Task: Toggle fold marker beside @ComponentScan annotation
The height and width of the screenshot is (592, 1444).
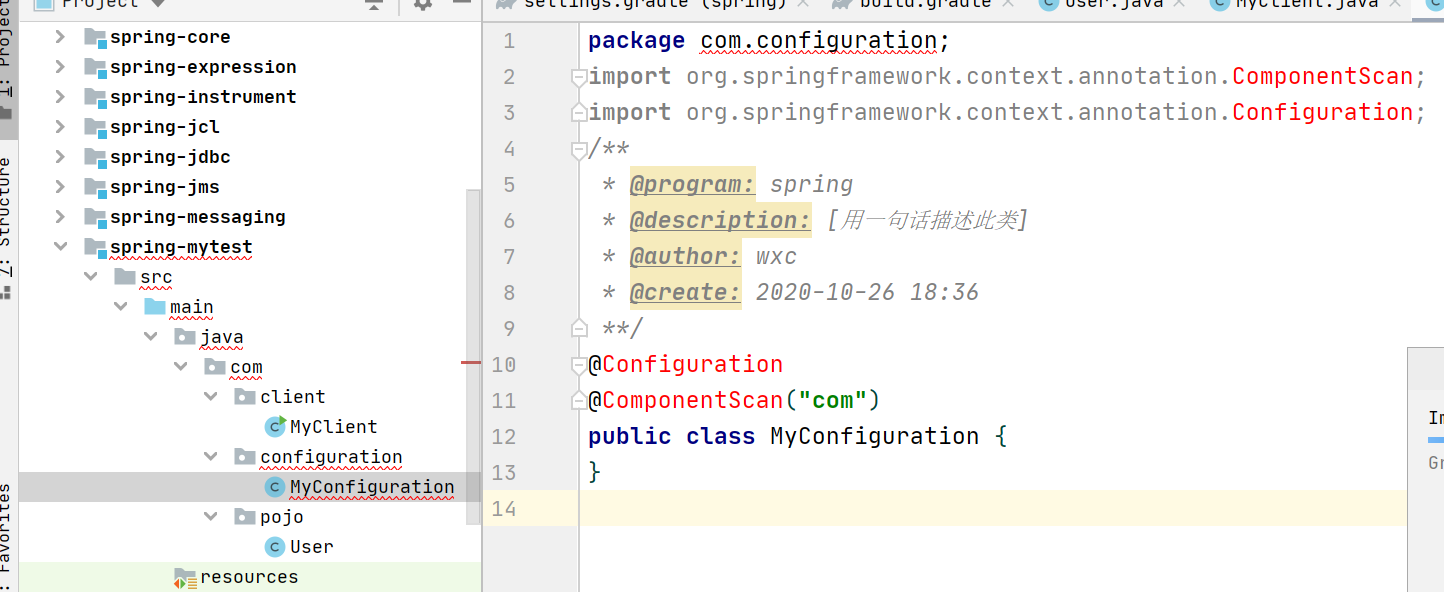Action: 577,401
